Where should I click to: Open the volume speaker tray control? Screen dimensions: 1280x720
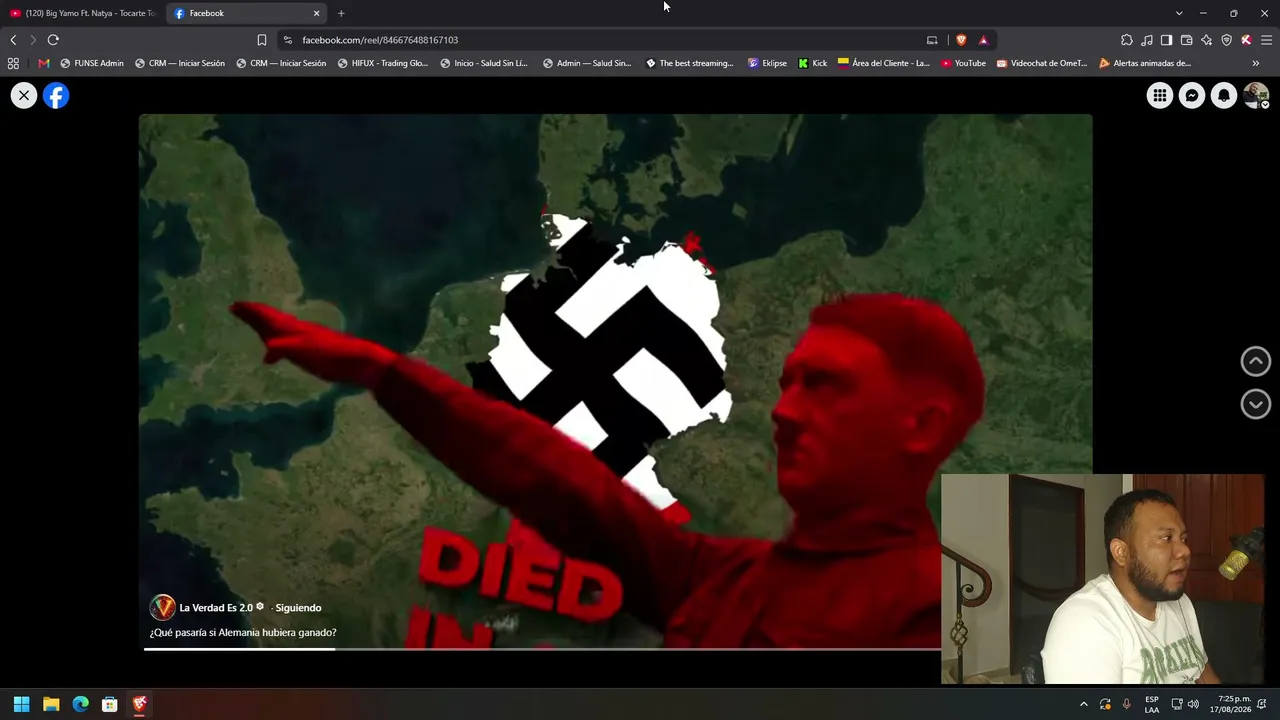(1193, 704)
